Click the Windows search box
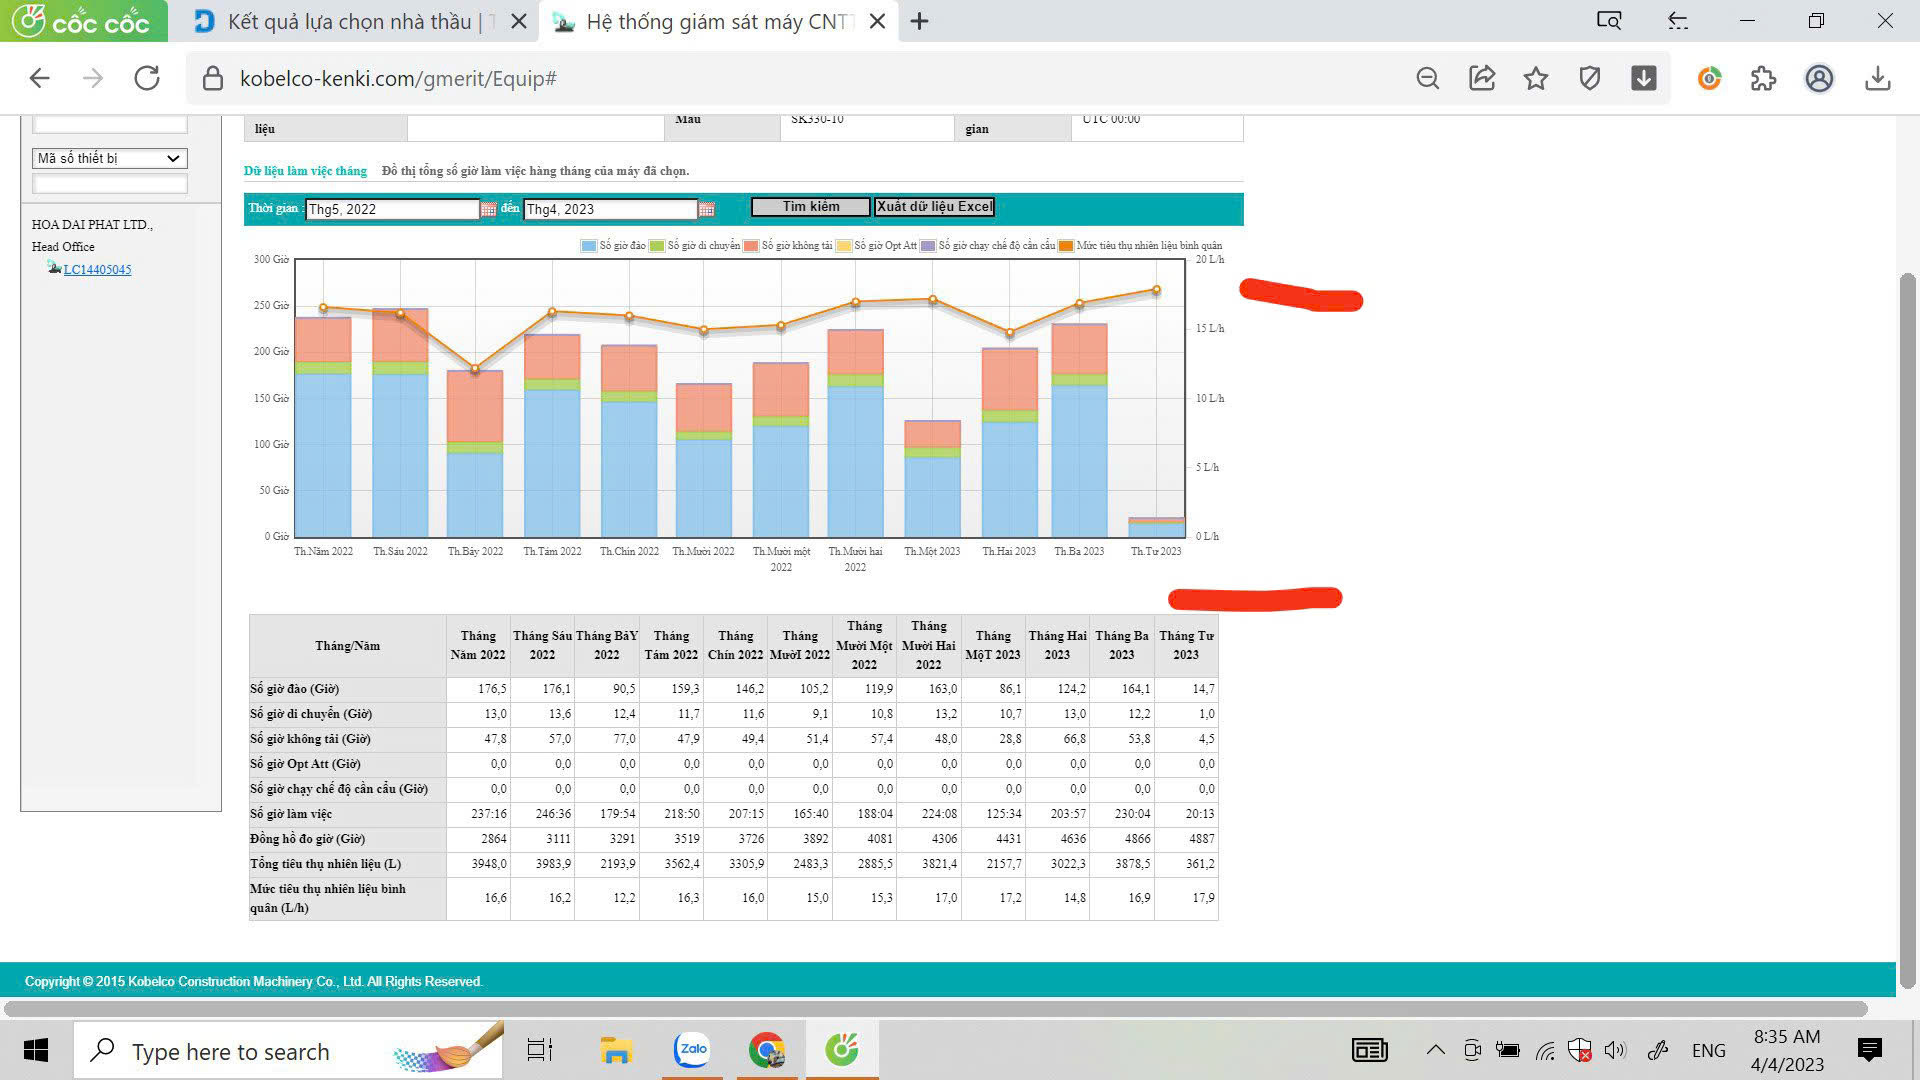The width and height of the screenshot is (1920, 1080). pos(289,1050)
